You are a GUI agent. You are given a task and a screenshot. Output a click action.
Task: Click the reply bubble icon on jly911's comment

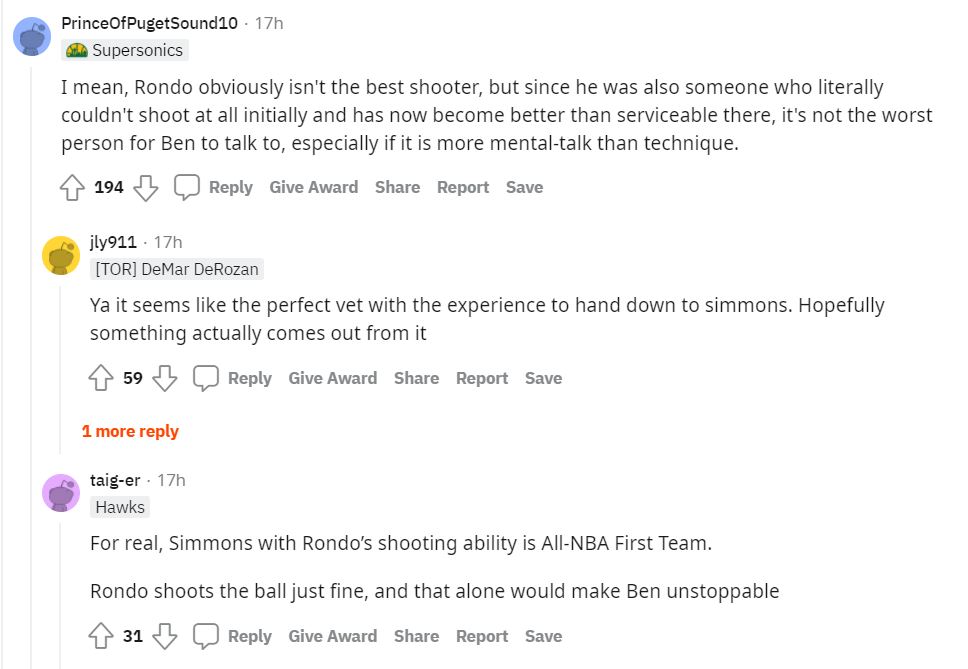coord(205,378)
